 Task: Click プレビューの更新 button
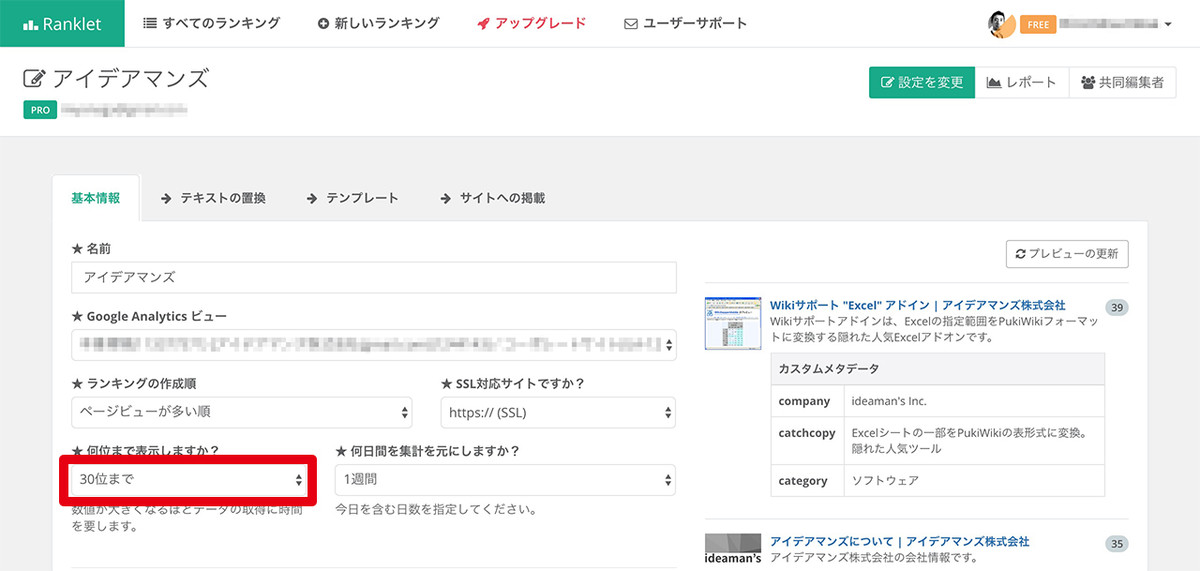pos(1067,254)
